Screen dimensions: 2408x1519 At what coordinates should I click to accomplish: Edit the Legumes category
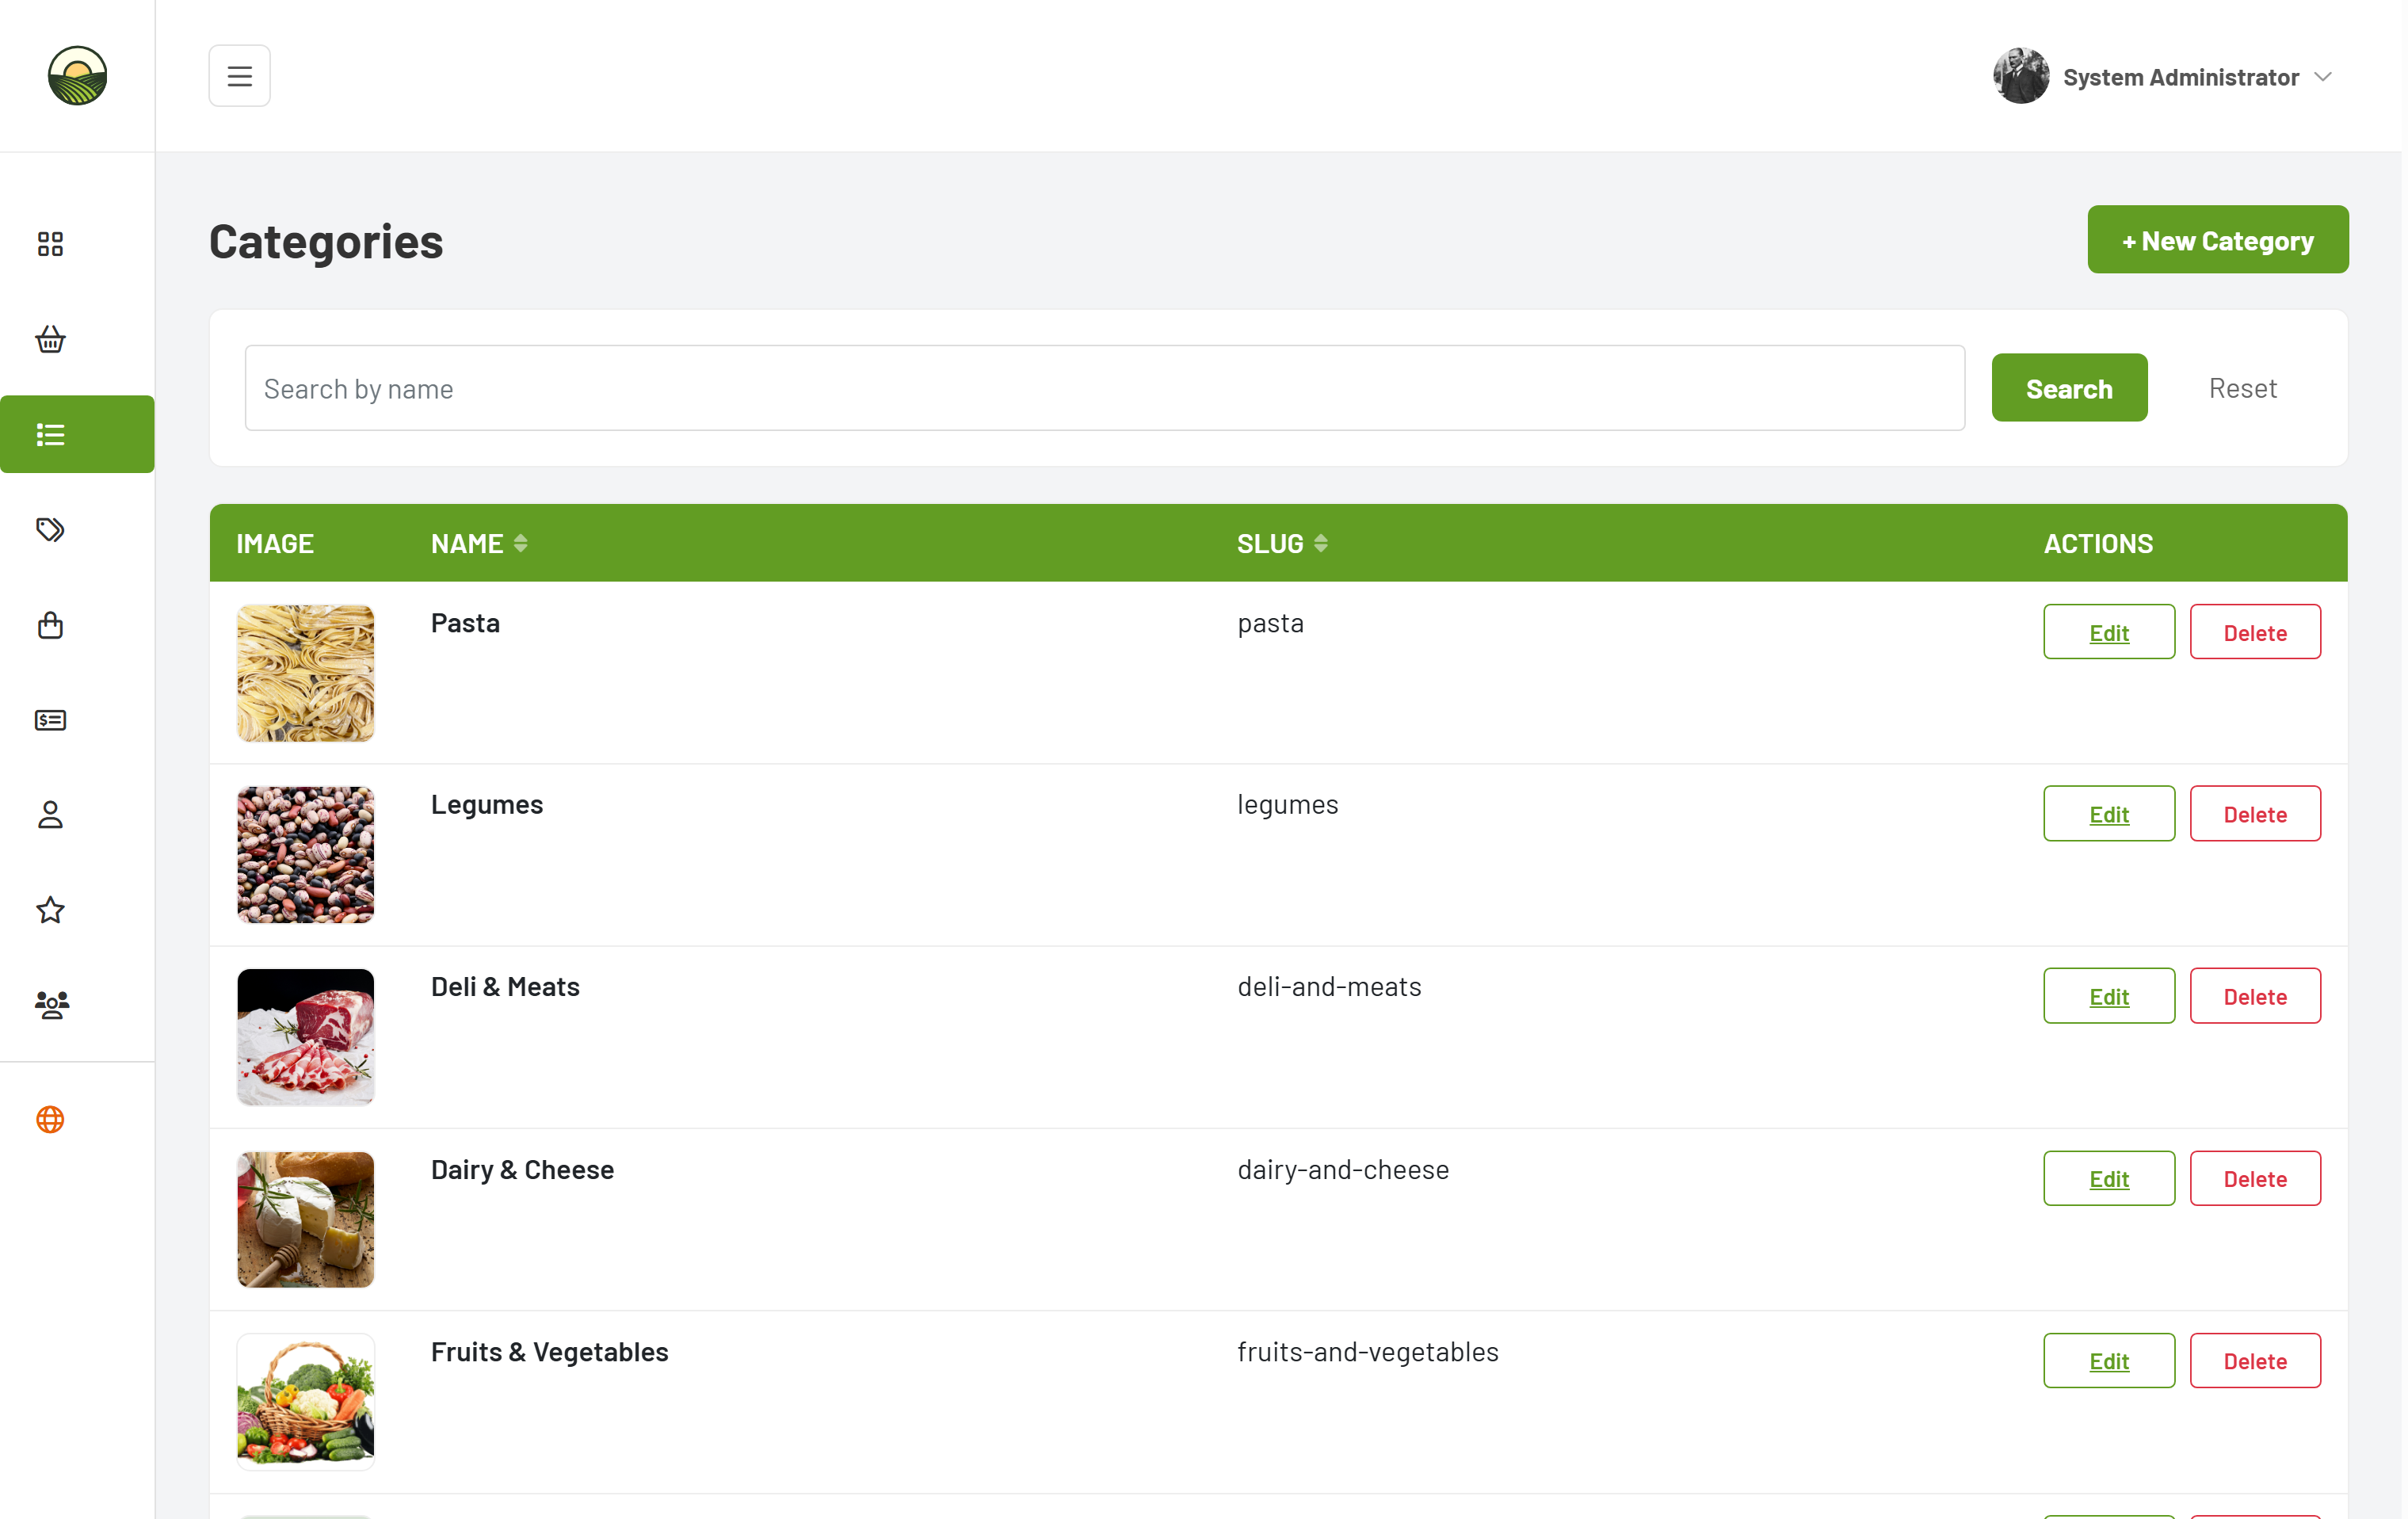pyautogui.click(x=2109, y=814)
